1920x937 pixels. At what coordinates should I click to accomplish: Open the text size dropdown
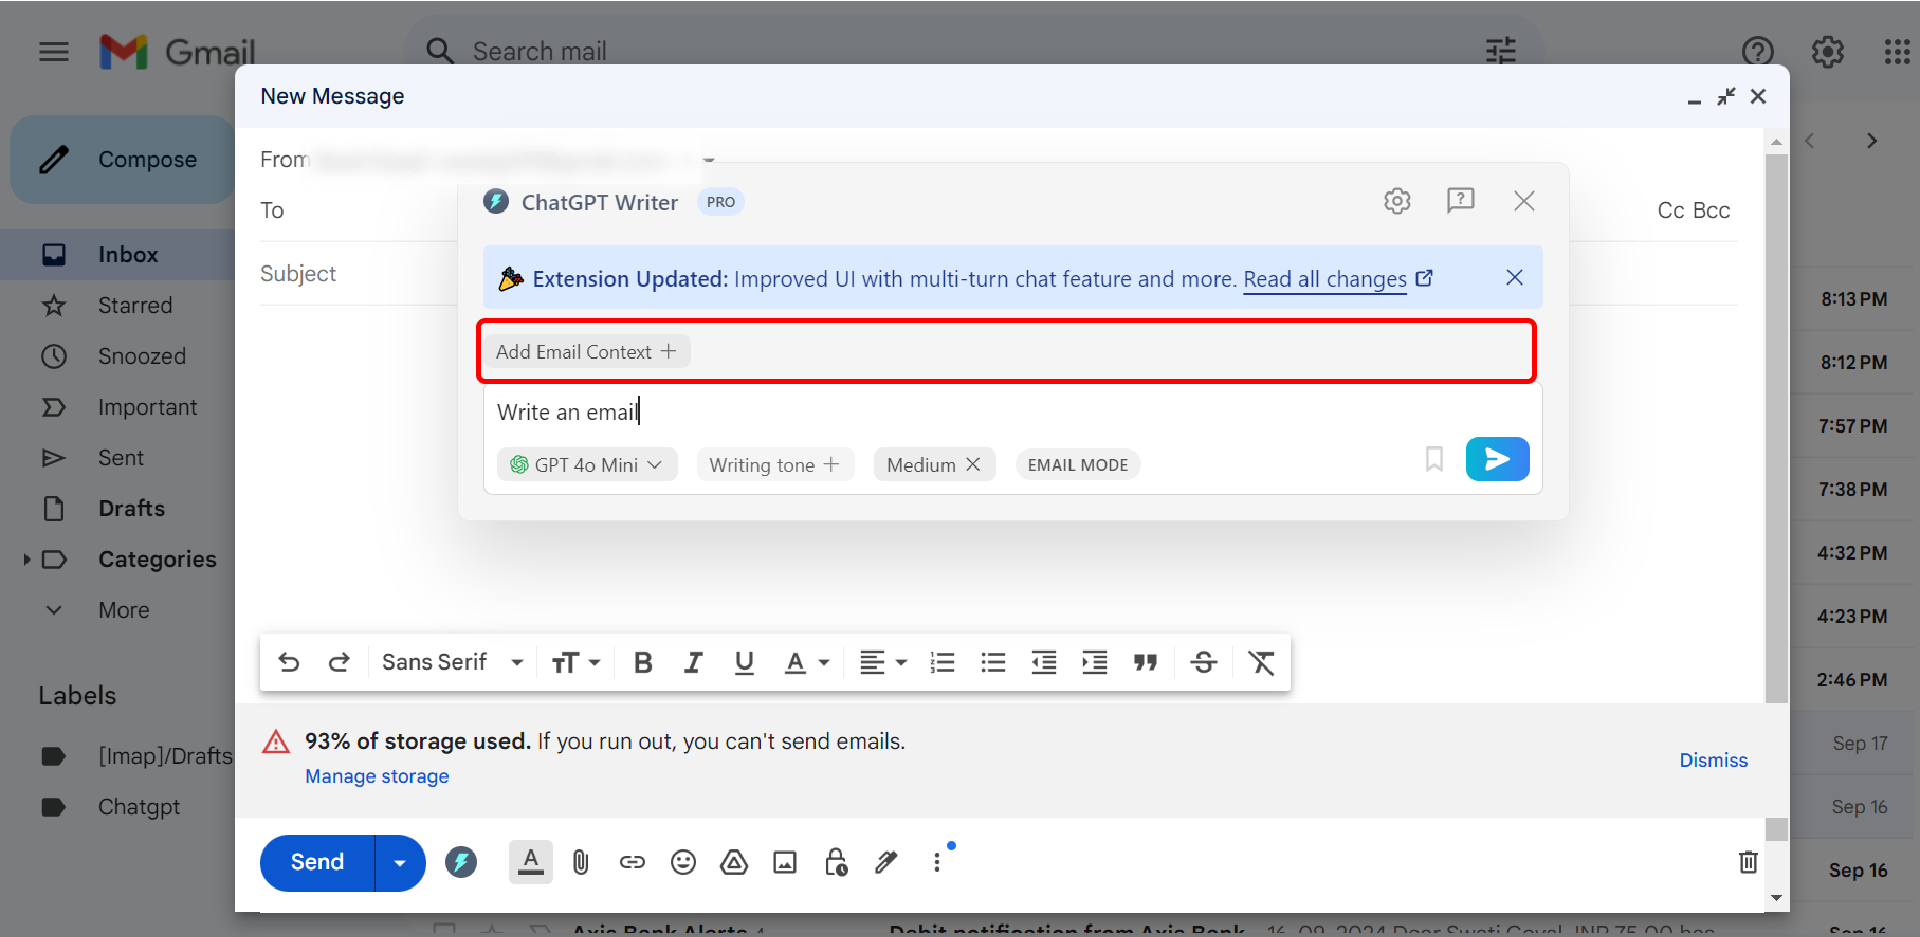tap(575, 662)
